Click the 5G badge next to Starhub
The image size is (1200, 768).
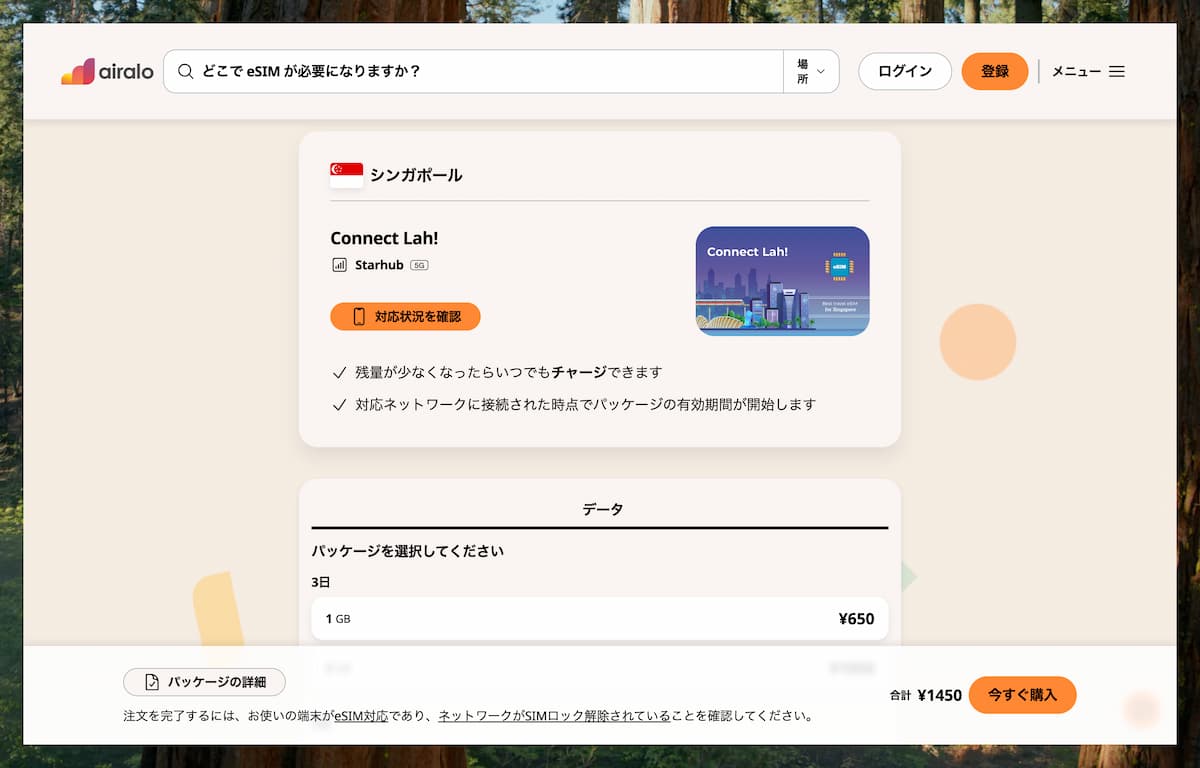pos(419,265)
